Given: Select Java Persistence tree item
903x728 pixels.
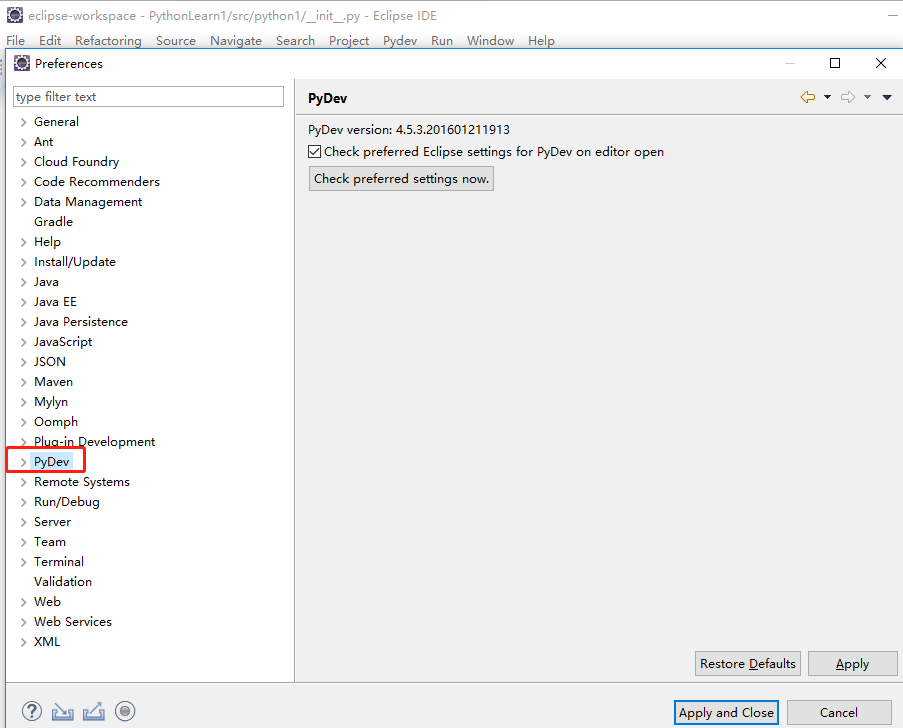Looking at the screenshot, I should [x=81, y=321].
